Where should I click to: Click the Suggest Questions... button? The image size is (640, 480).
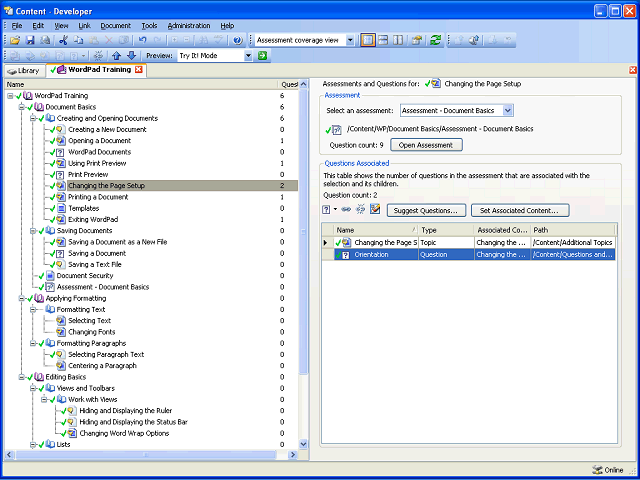pyautogui.click(x=426, y=211)
